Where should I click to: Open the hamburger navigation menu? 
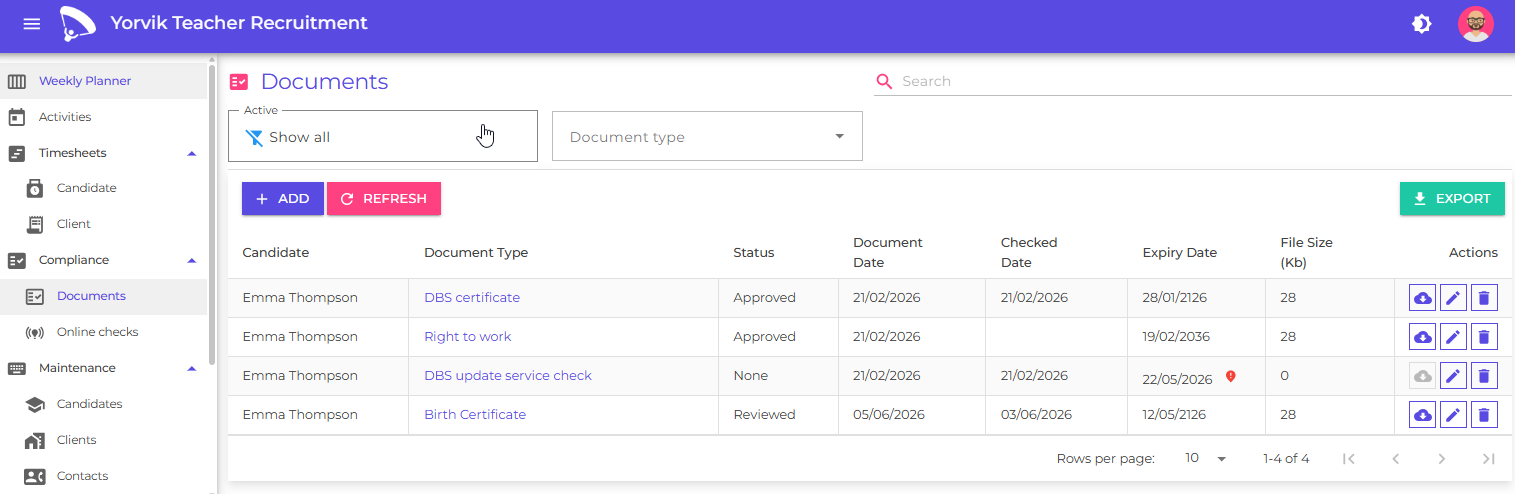pyautogui.click(x=32, y=23)
